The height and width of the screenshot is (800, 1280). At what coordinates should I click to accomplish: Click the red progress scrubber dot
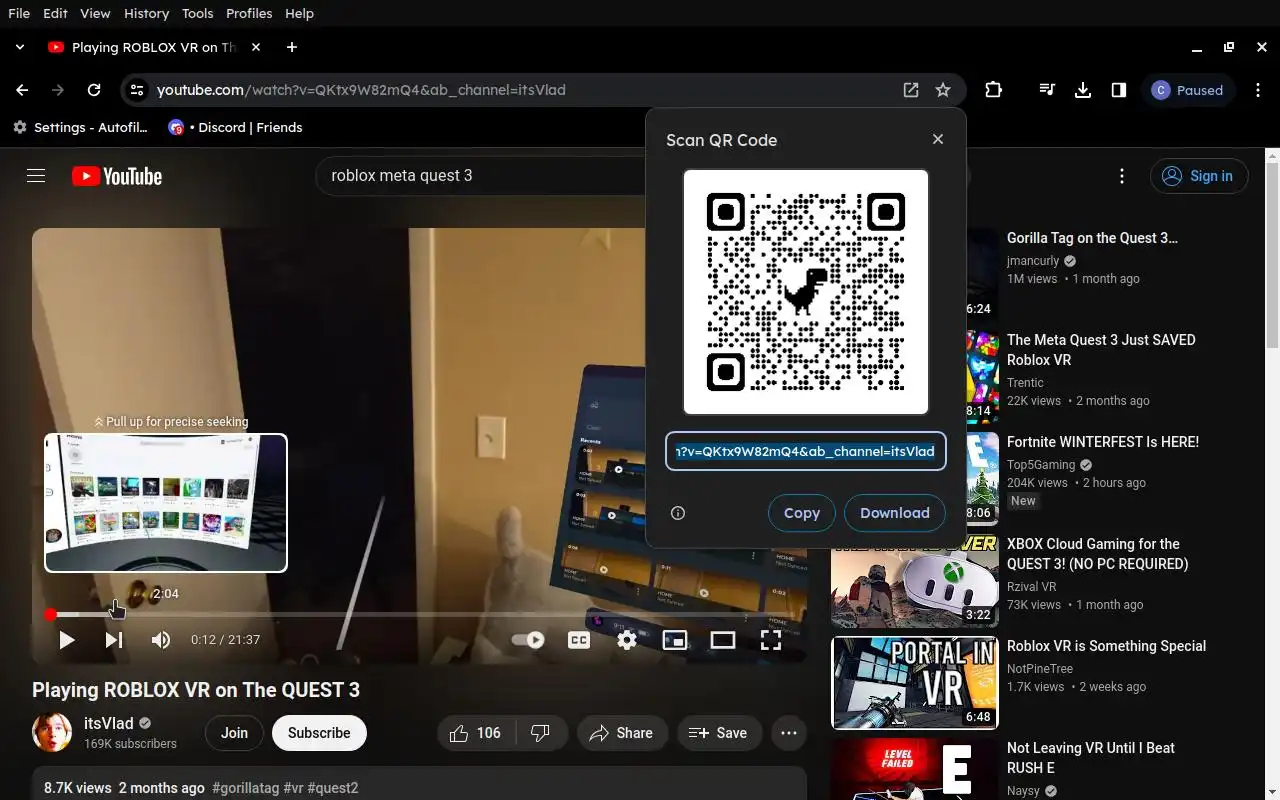51,614
